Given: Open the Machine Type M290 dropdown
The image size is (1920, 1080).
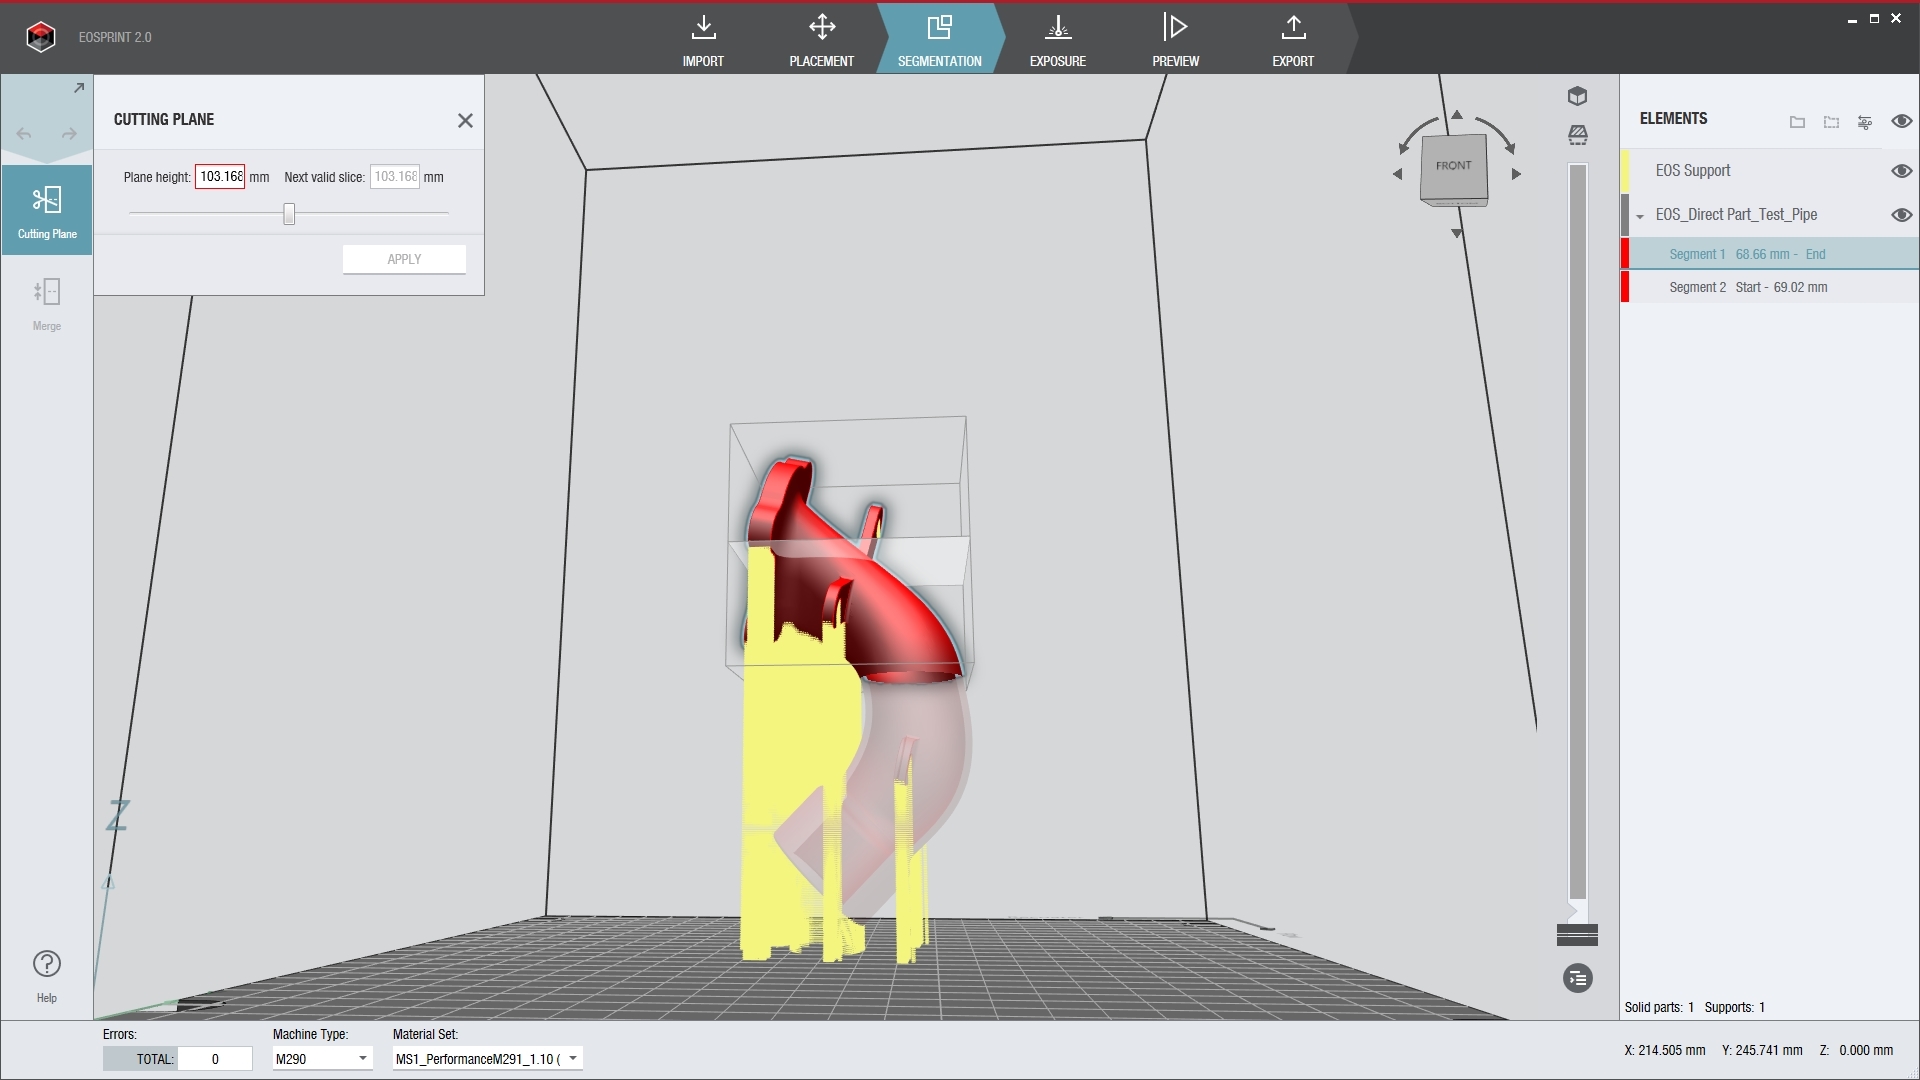Looking at the screenshot, I should coord(363,1058).
